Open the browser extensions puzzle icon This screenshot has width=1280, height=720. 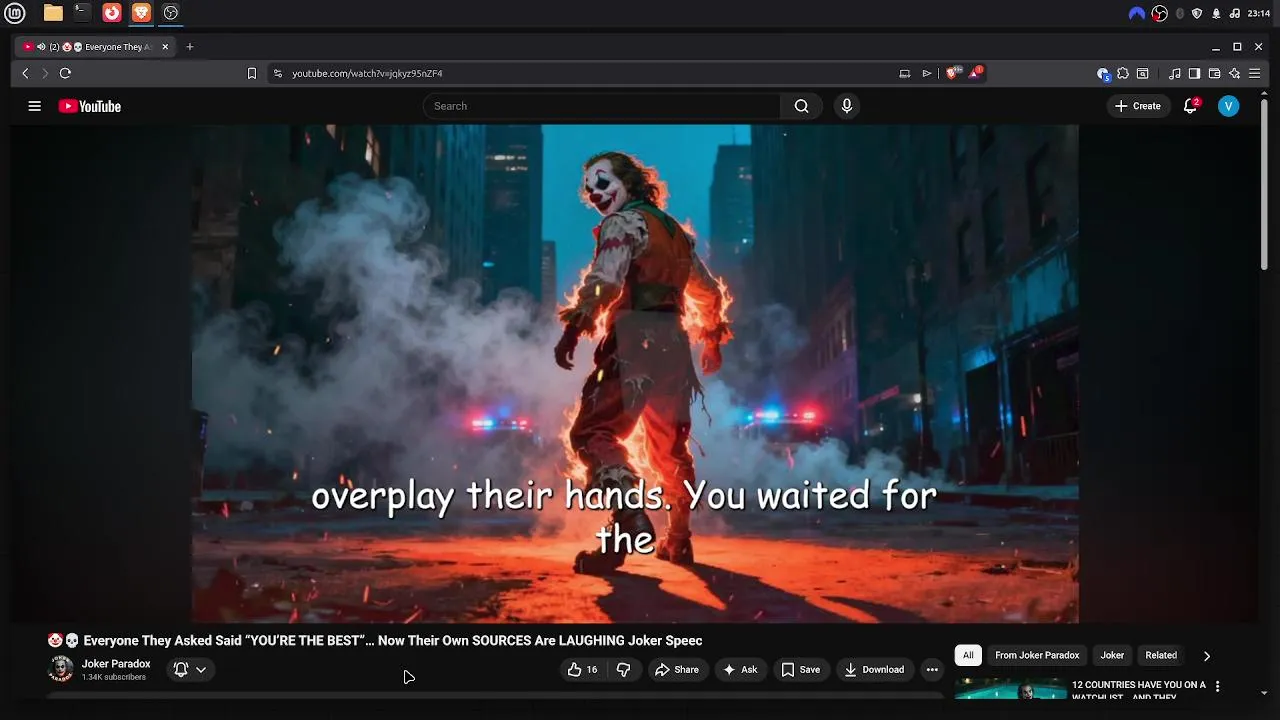[1123, 73]
